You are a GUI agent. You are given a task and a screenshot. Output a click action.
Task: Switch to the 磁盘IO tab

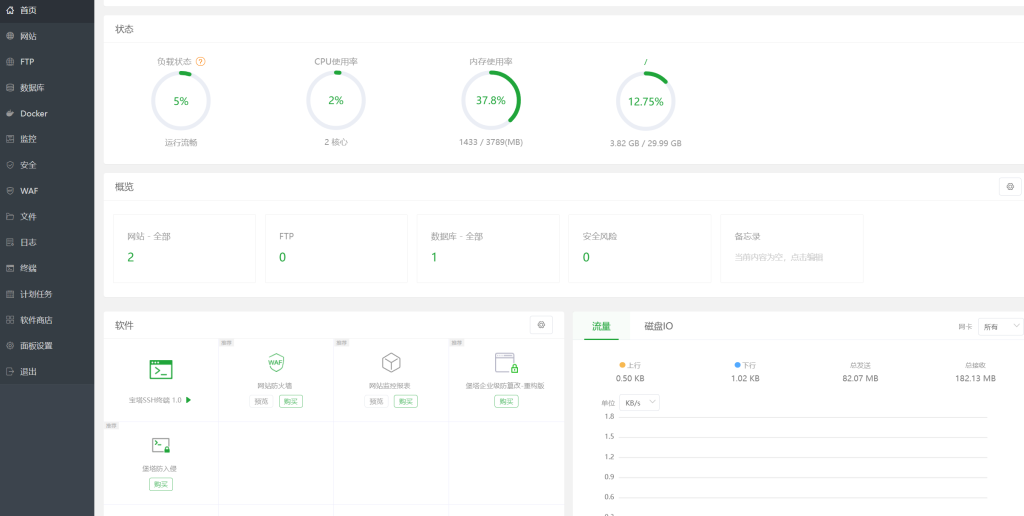pyautogui.click(x=658, y=326)
